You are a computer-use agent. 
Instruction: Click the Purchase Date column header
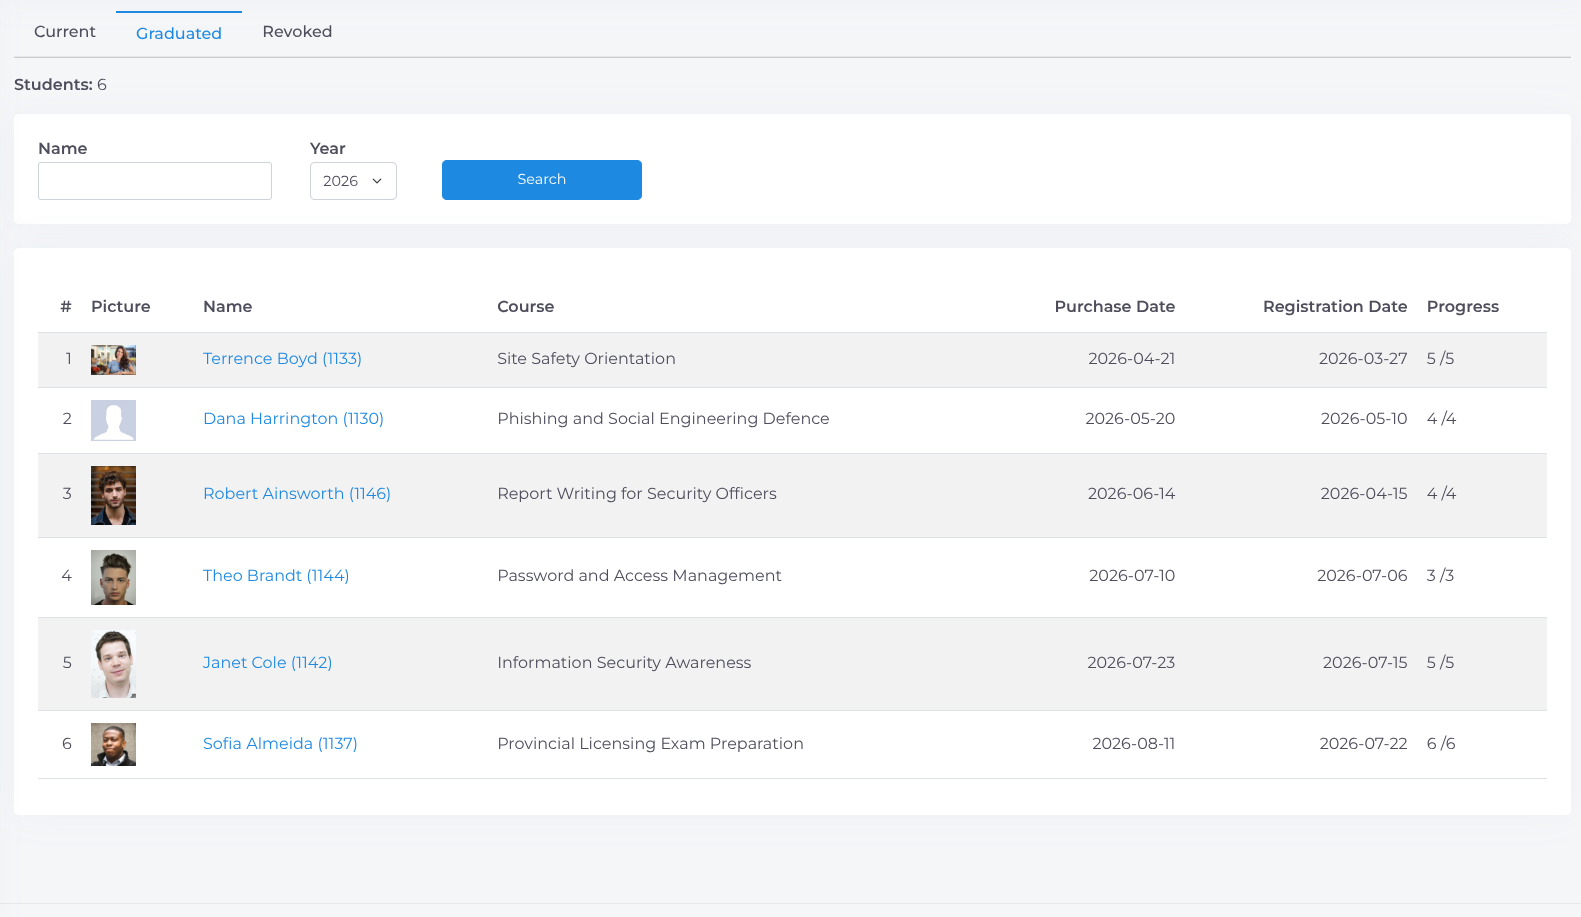click(x=1115, y=306)
